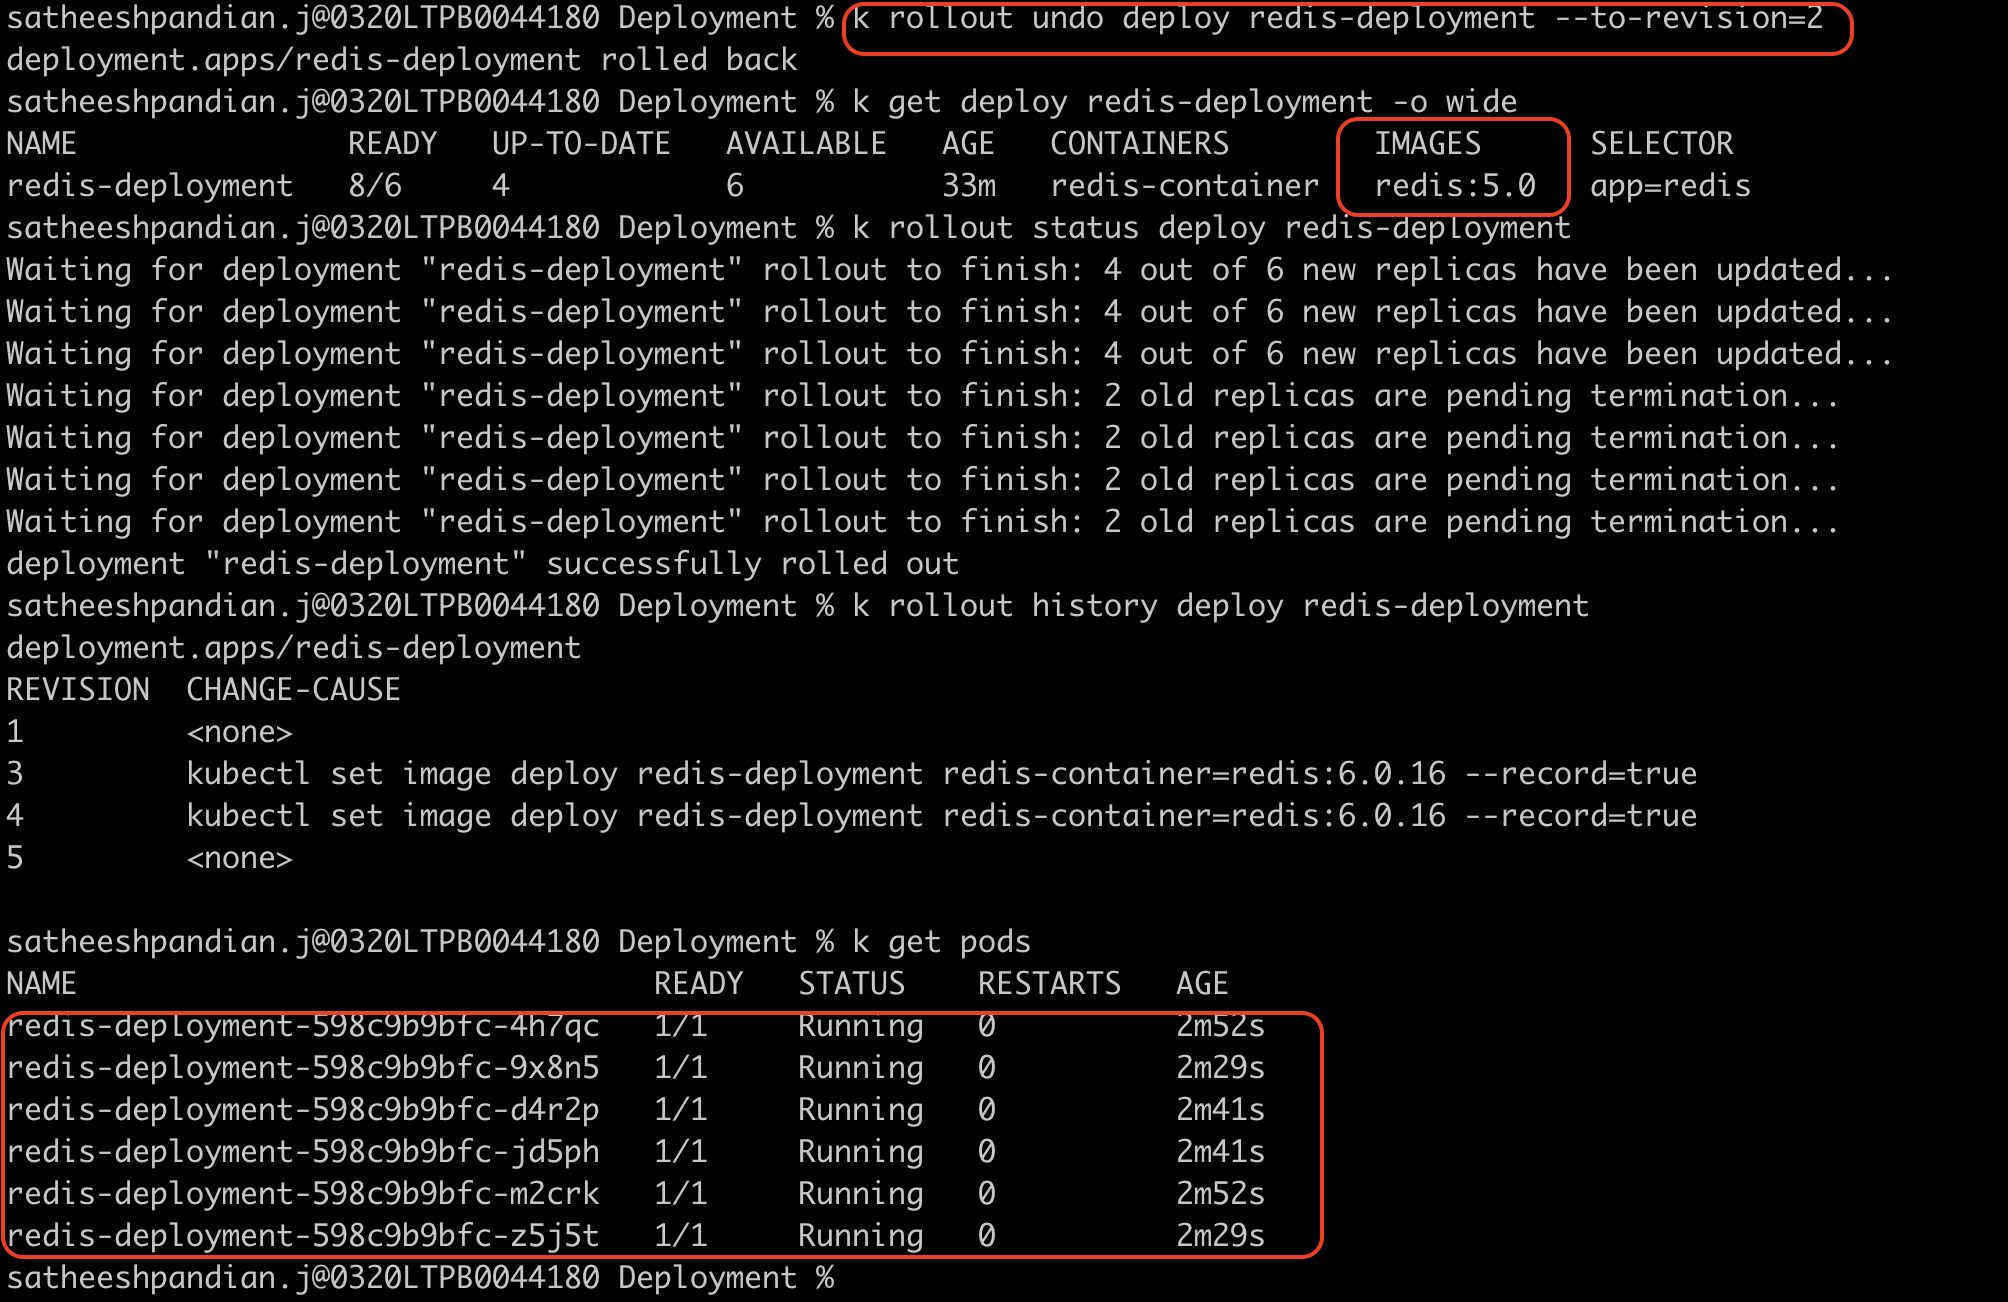Click the READY value 8/6
Viewport: 2008px width, 1302px height.
[x=374, y=186]
